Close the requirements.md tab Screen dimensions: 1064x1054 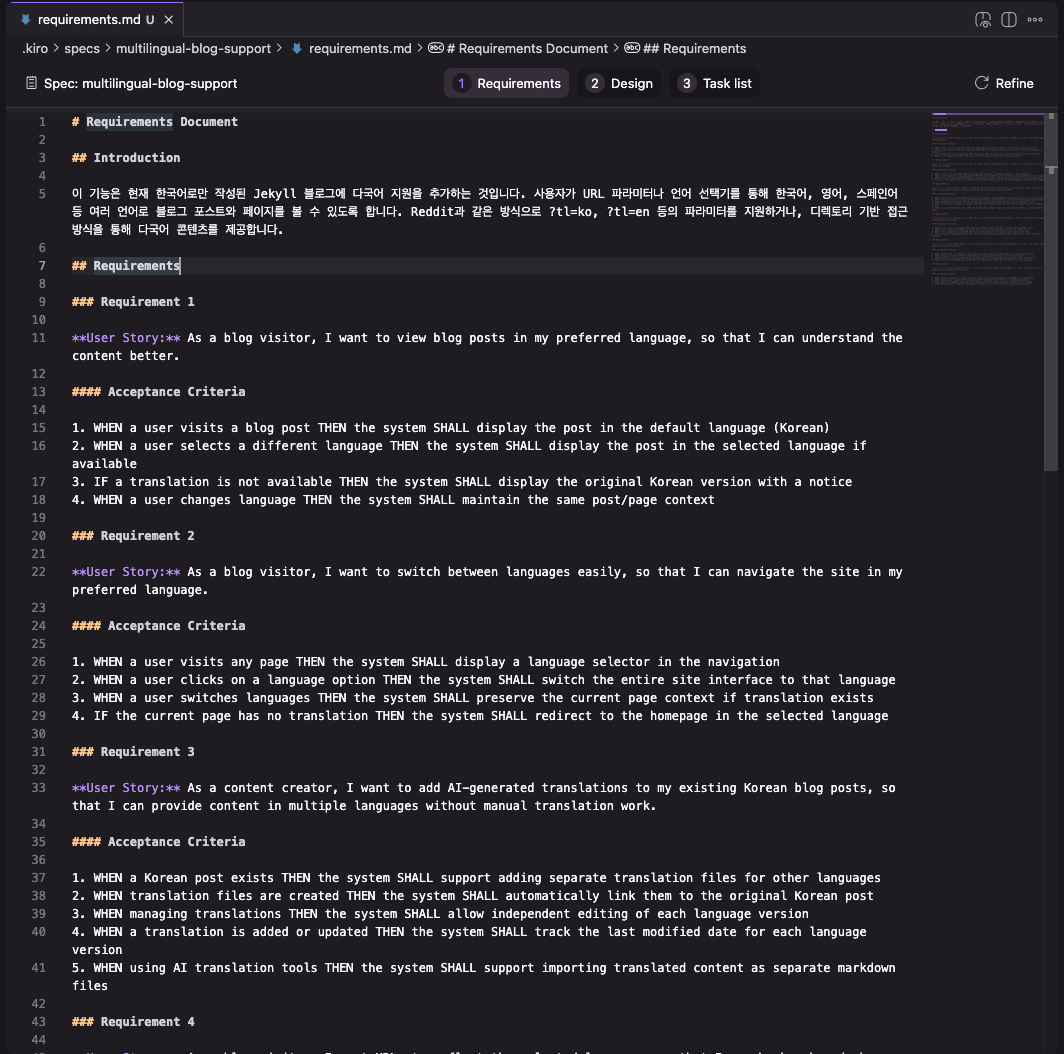(x=169, y=20)
